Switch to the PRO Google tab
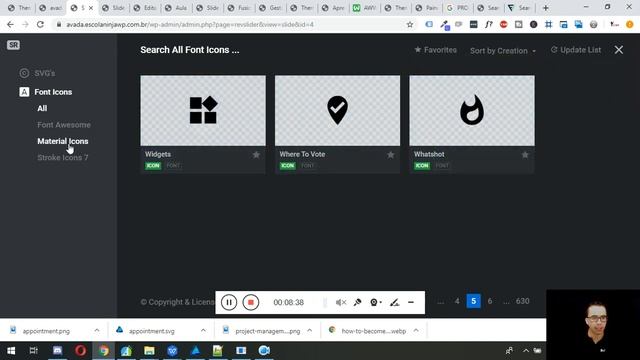640x360 pixels. coord(458,8)
